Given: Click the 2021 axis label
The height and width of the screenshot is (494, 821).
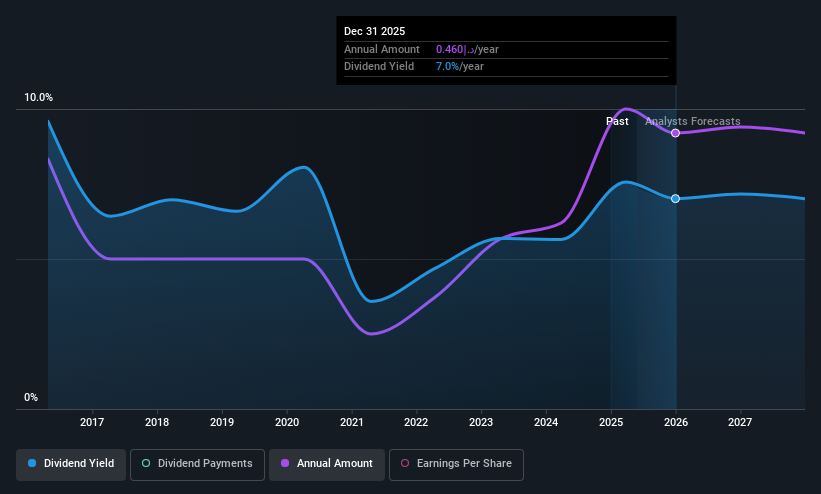Looking at the screenshot, I should 351,422.
